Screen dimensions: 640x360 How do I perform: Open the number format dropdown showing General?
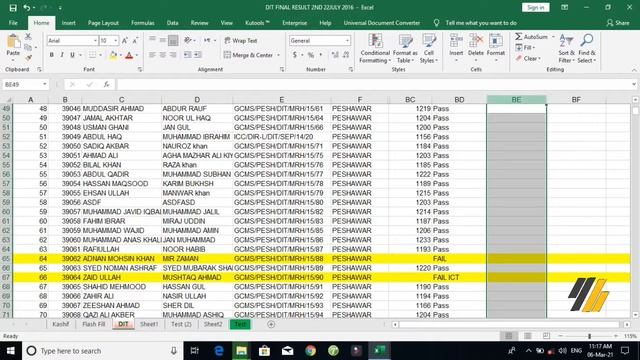tap(347, 40)
